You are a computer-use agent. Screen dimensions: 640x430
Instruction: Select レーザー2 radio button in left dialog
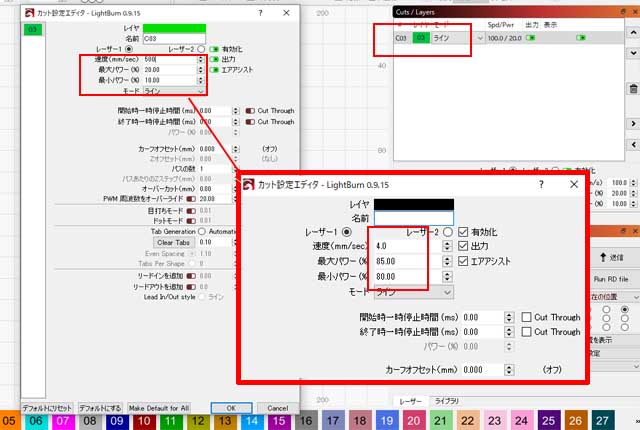(x=201, y=49)
